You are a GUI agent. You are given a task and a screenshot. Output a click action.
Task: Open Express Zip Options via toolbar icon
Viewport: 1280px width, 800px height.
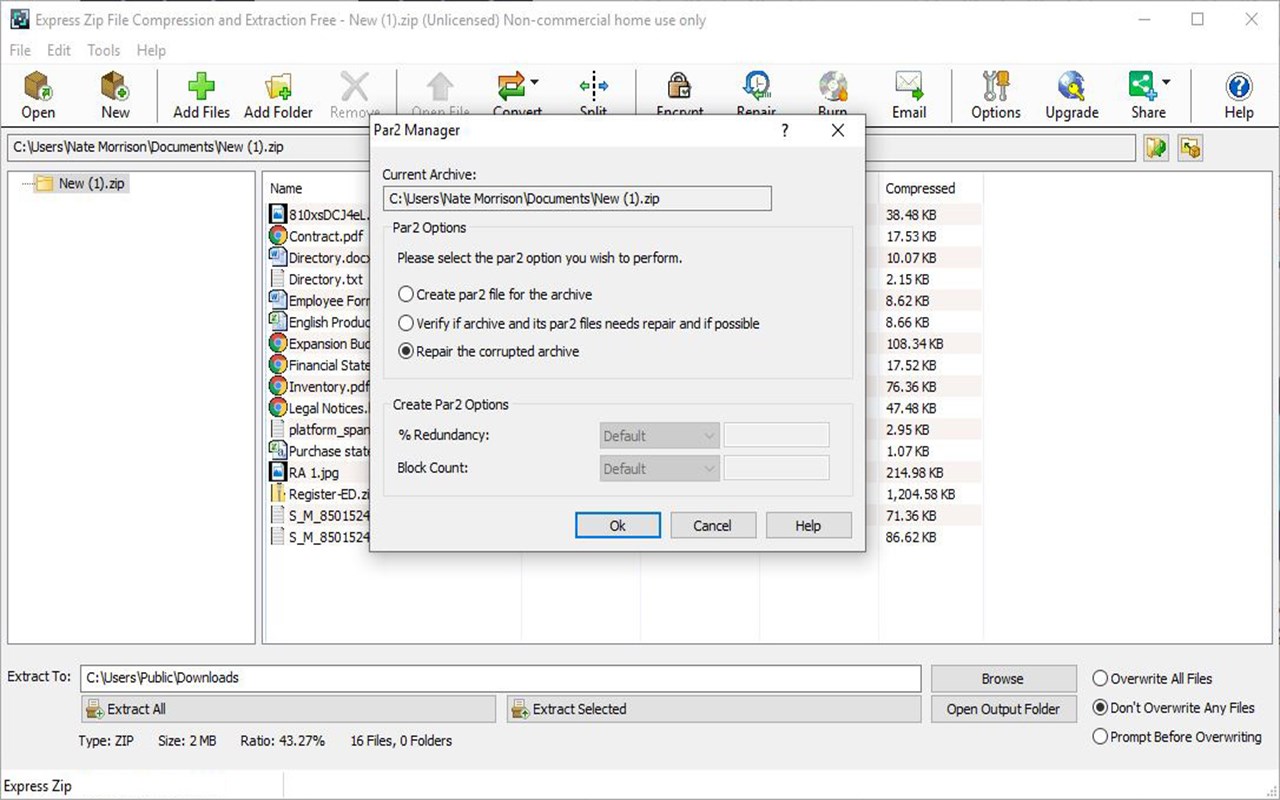tap(994, 95)
